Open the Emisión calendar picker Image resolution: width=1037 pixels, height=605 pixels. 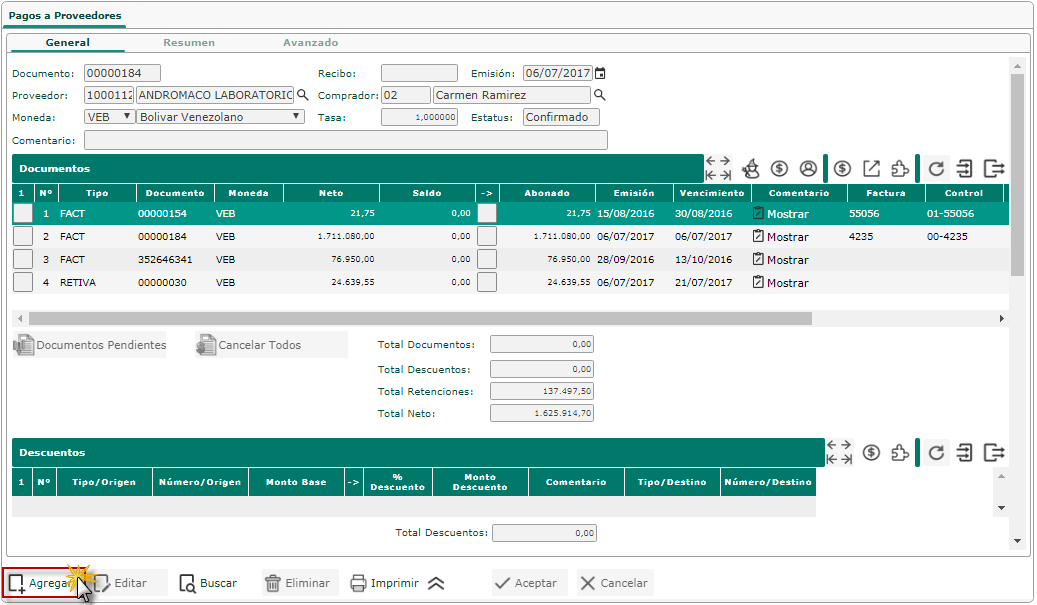[601, 73]
